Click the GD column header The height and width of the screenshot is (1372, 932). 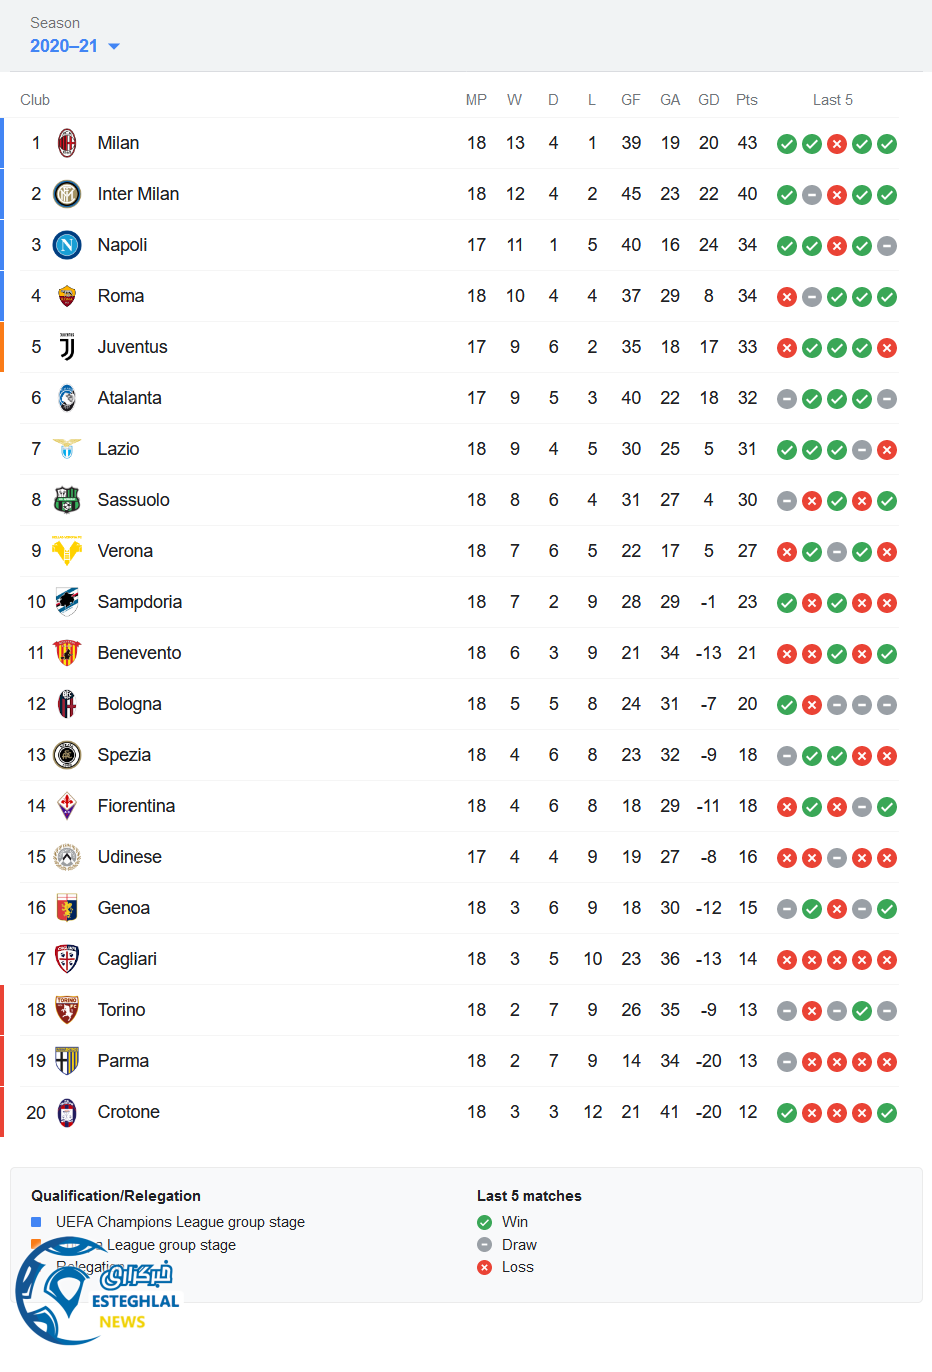click(709, 100)
